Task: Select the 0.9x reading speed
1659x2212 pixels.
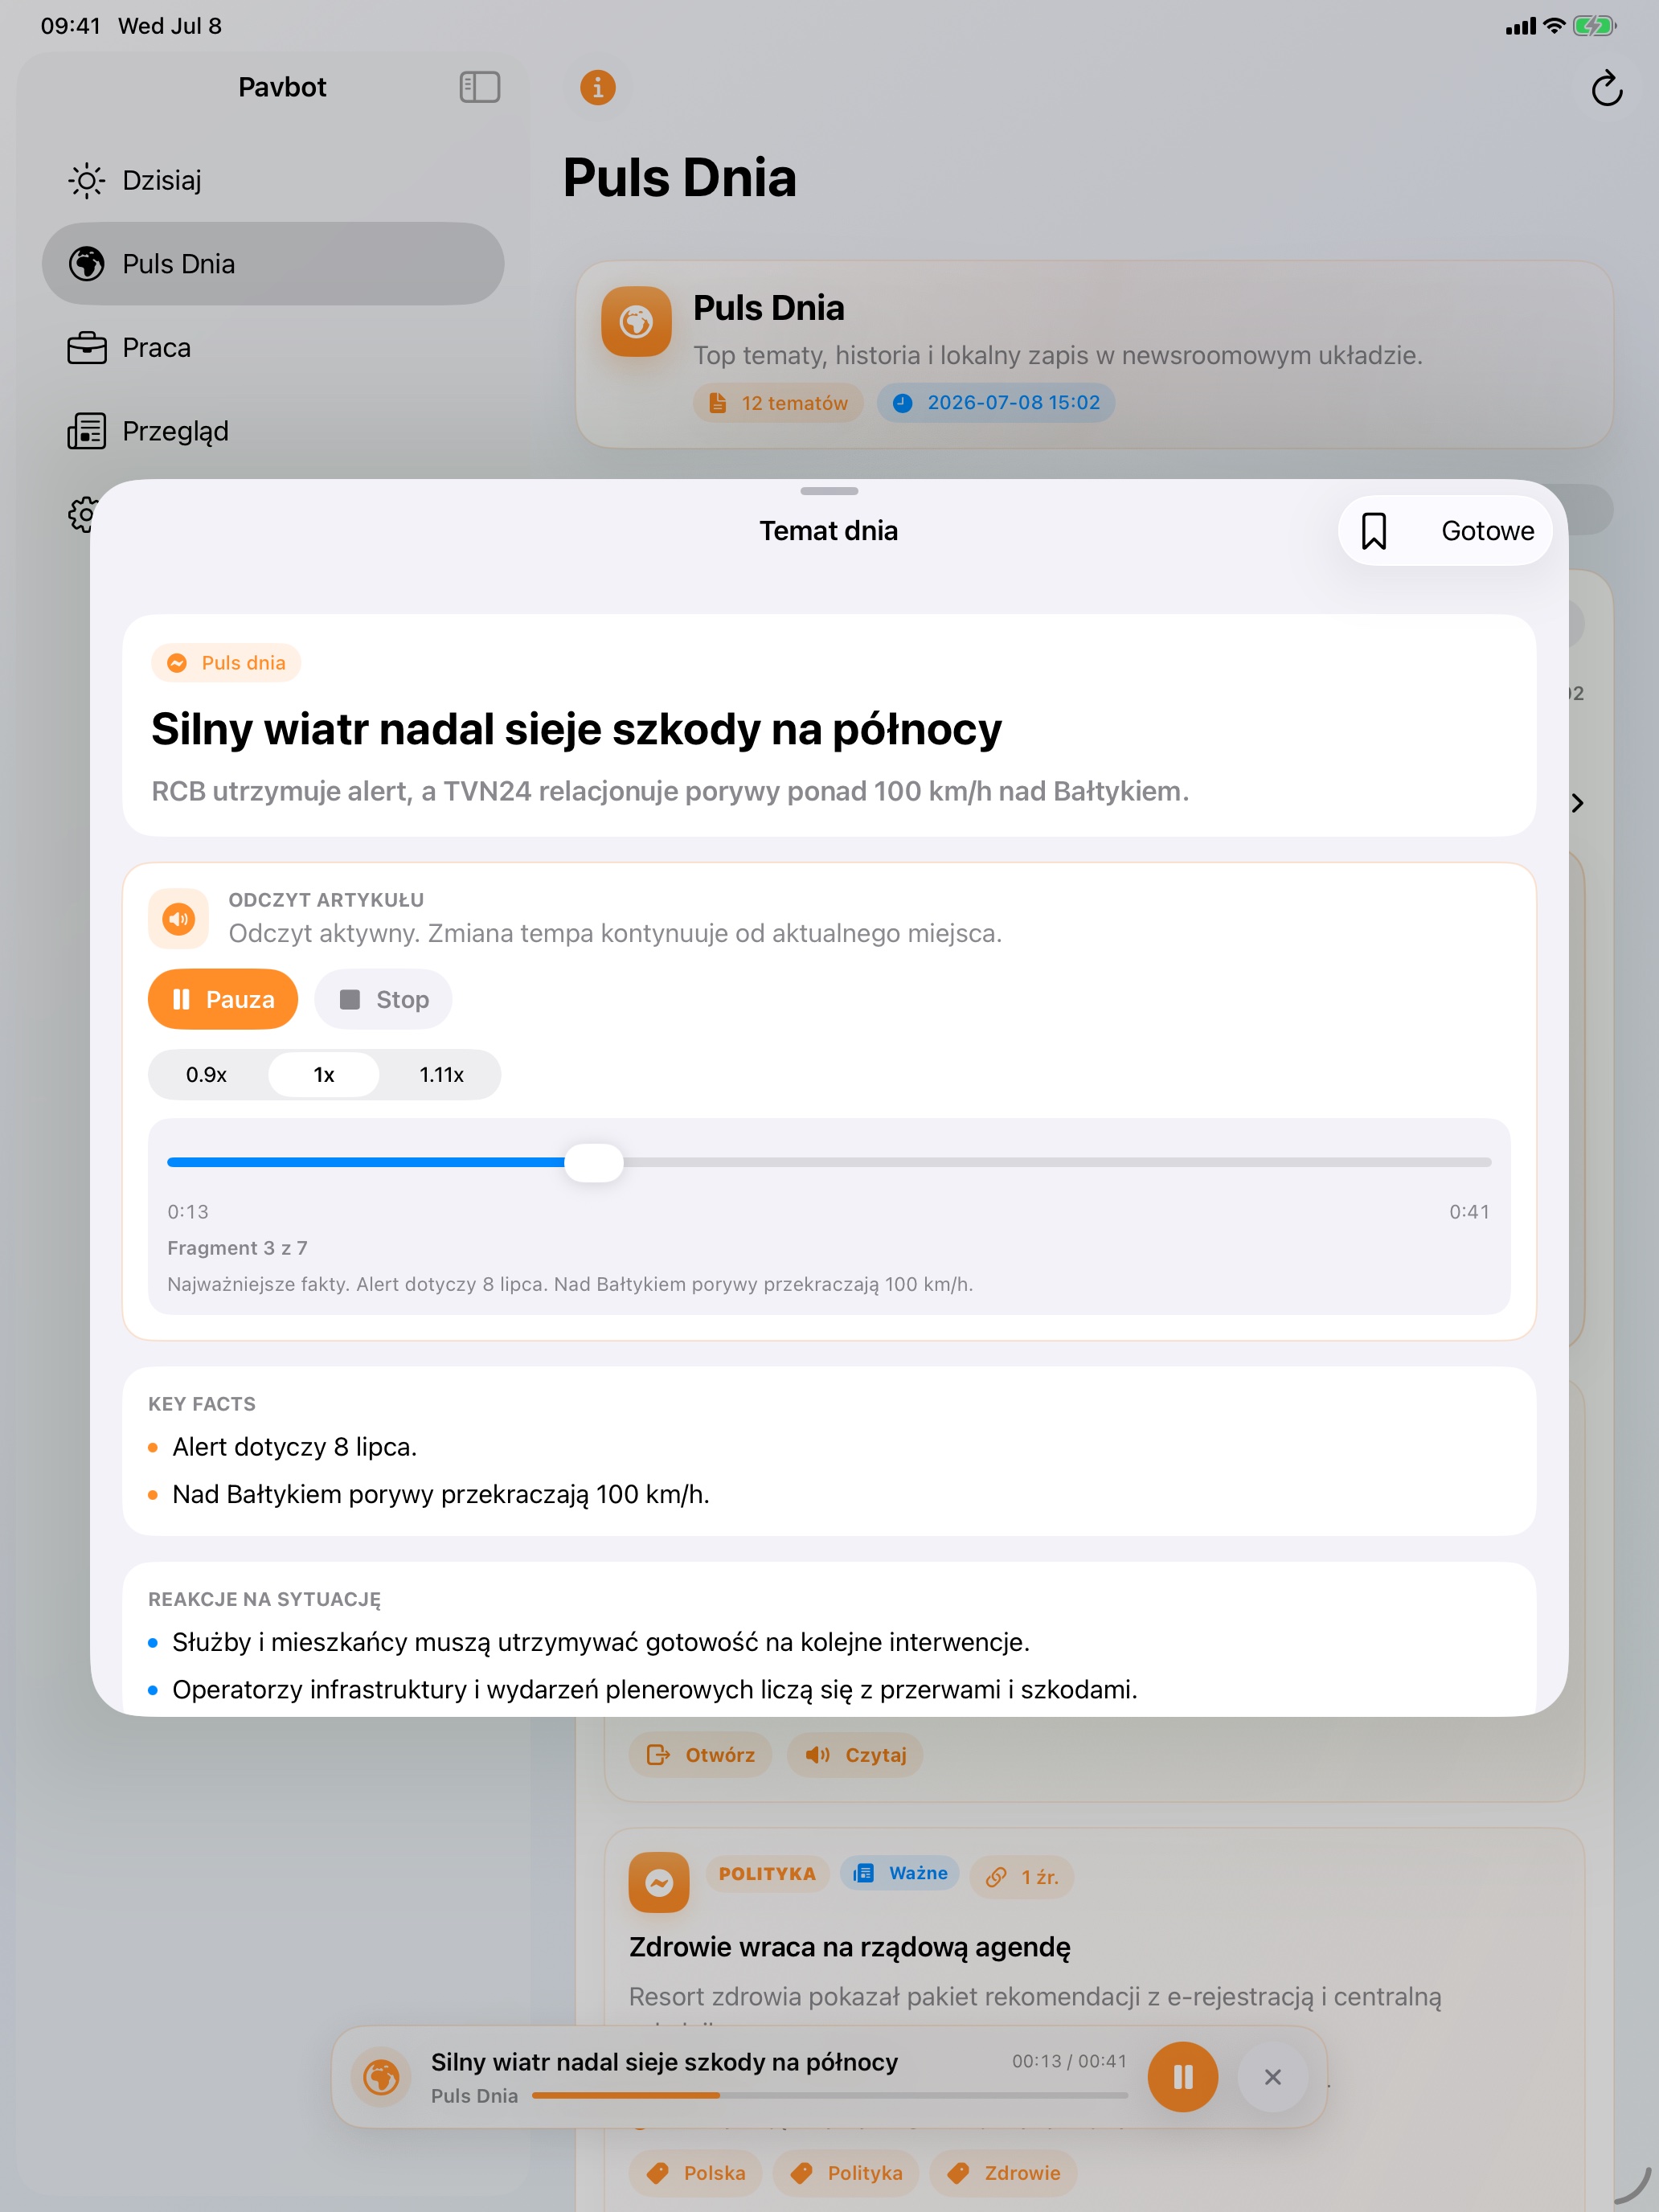Action: (207, 1075)
